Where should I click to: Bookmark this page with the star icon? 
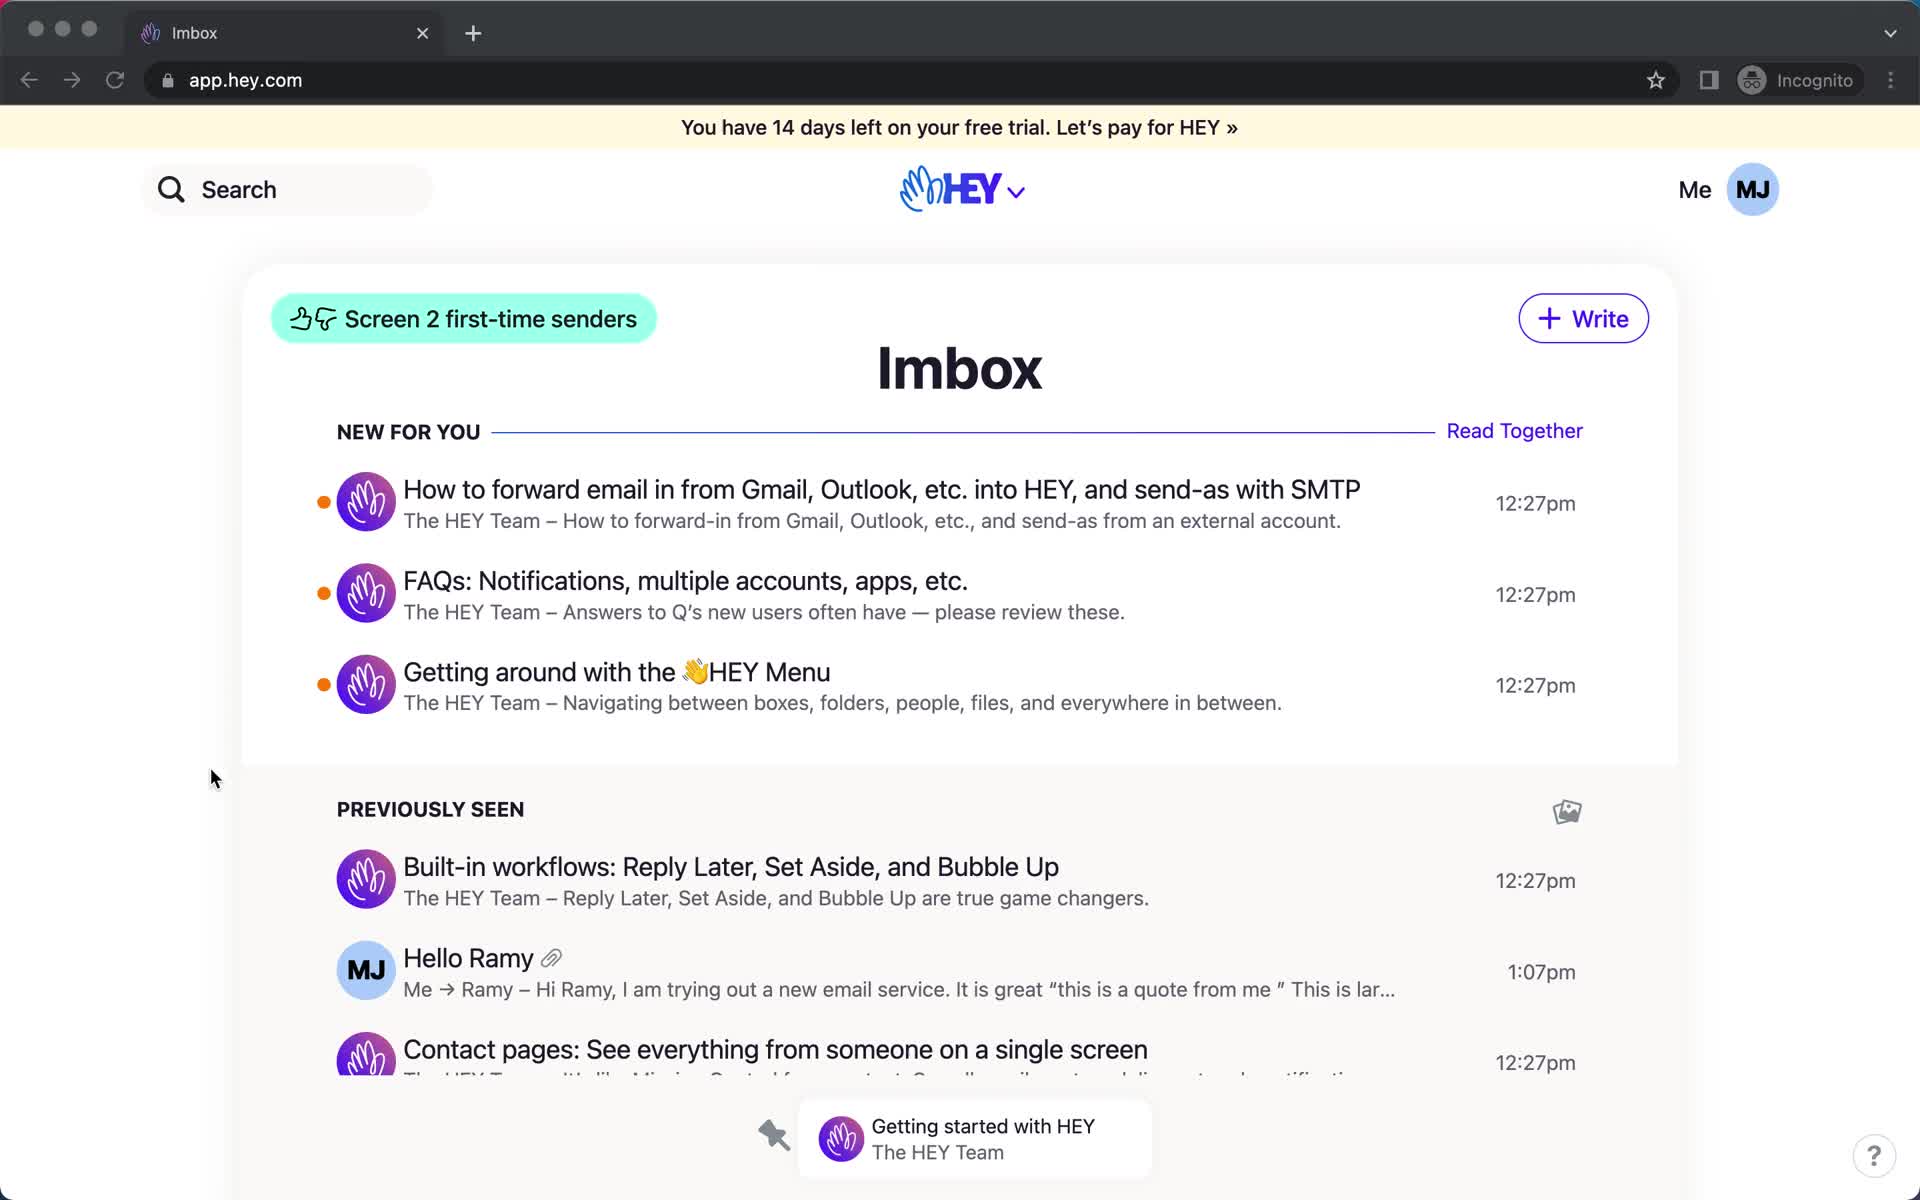point(1656,80)
